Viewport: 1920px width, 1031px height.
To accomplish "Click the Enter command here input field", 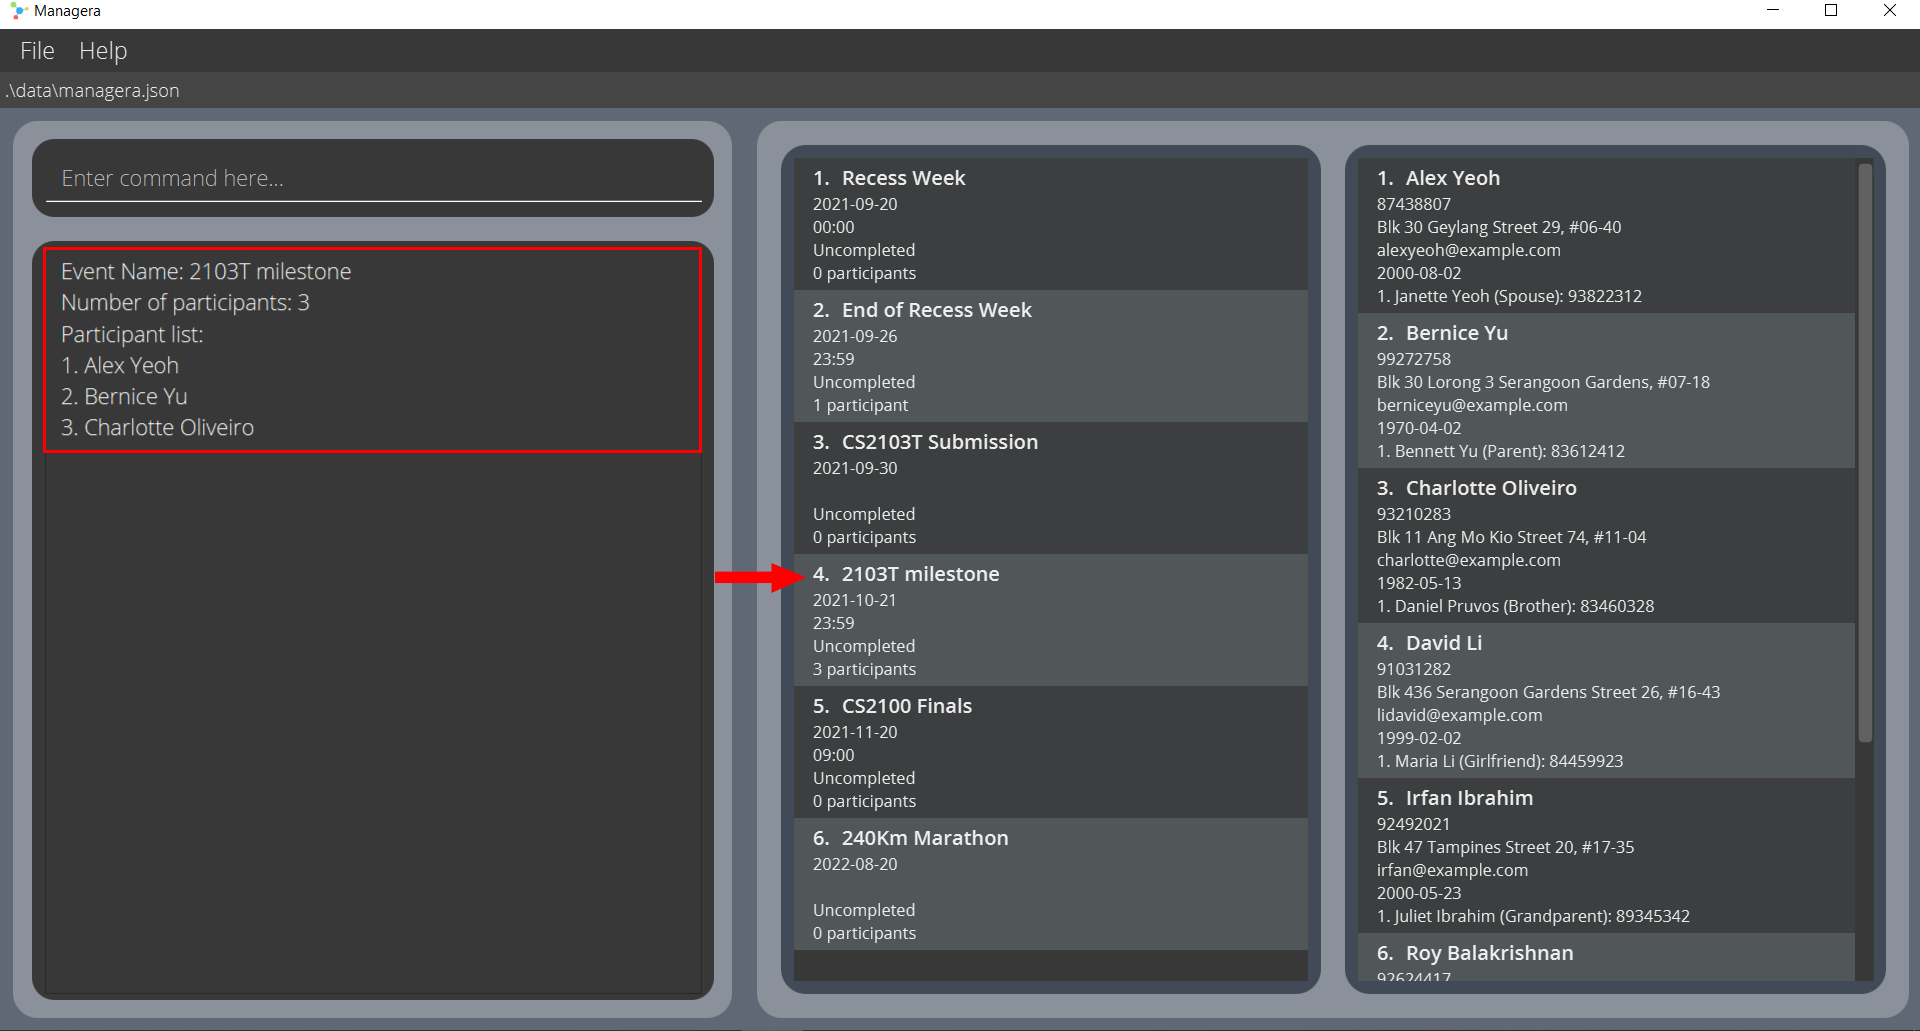I will (x=373, y=178).
